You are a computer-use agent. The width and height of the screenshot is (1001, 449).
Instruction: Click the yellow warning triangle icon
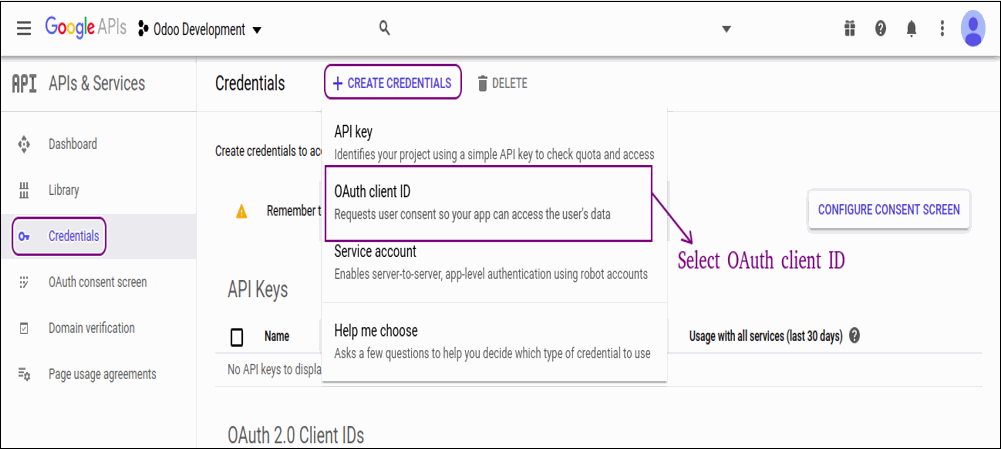point(241,211)
